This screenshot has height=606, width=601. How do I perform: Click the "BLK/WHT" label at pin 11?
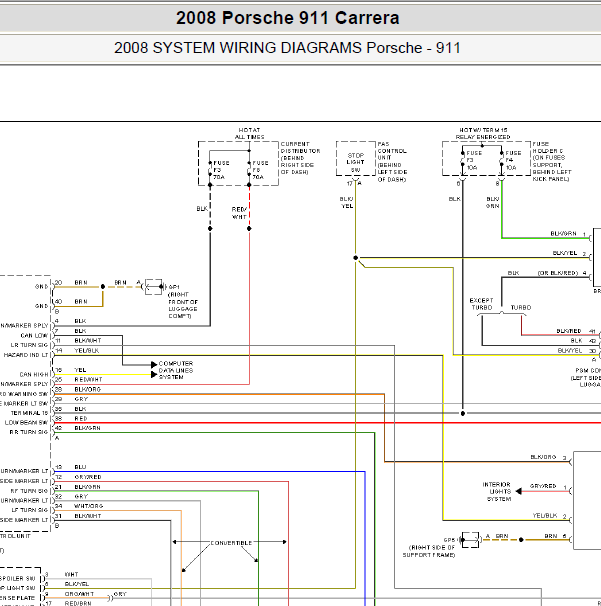coord(88,340)
